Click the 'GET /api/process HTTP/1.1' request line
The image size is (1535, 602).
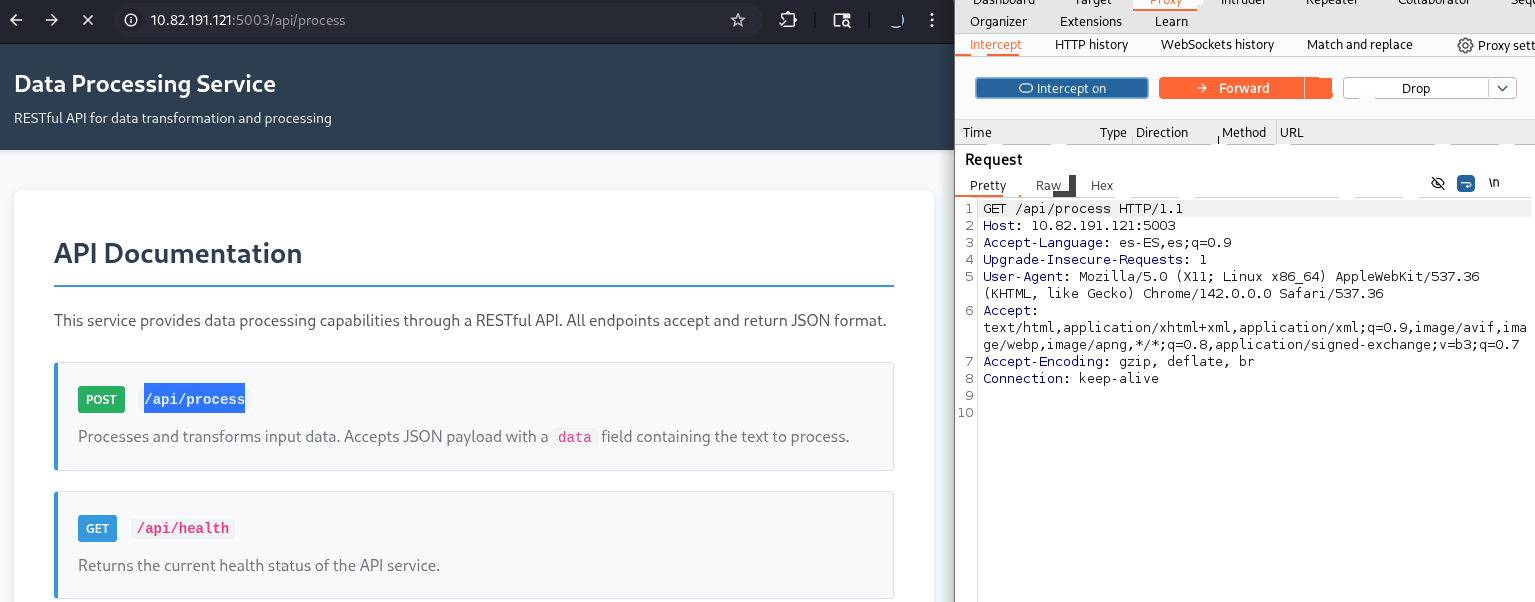(x=1083, y=209)
